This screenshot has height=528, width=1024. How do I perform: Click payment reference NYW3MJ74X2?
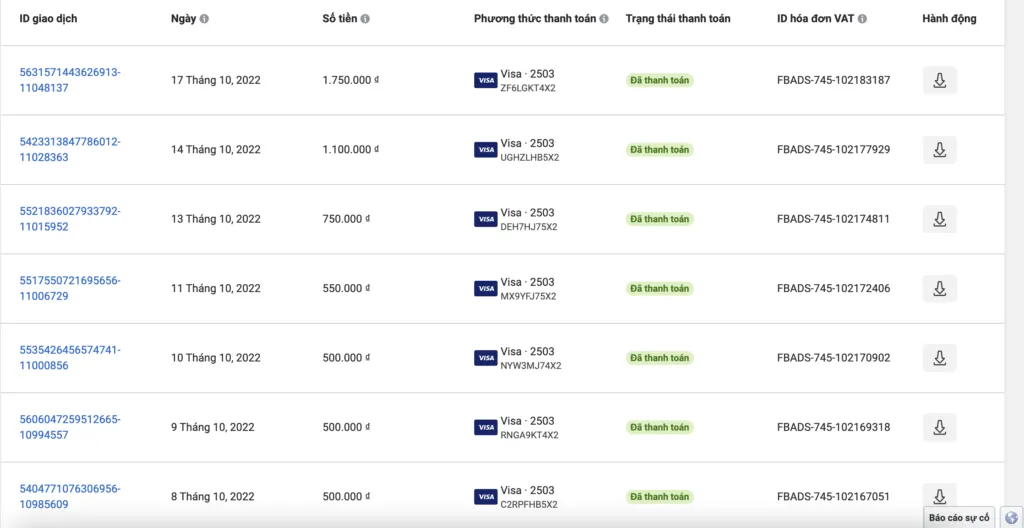[530, 365]
